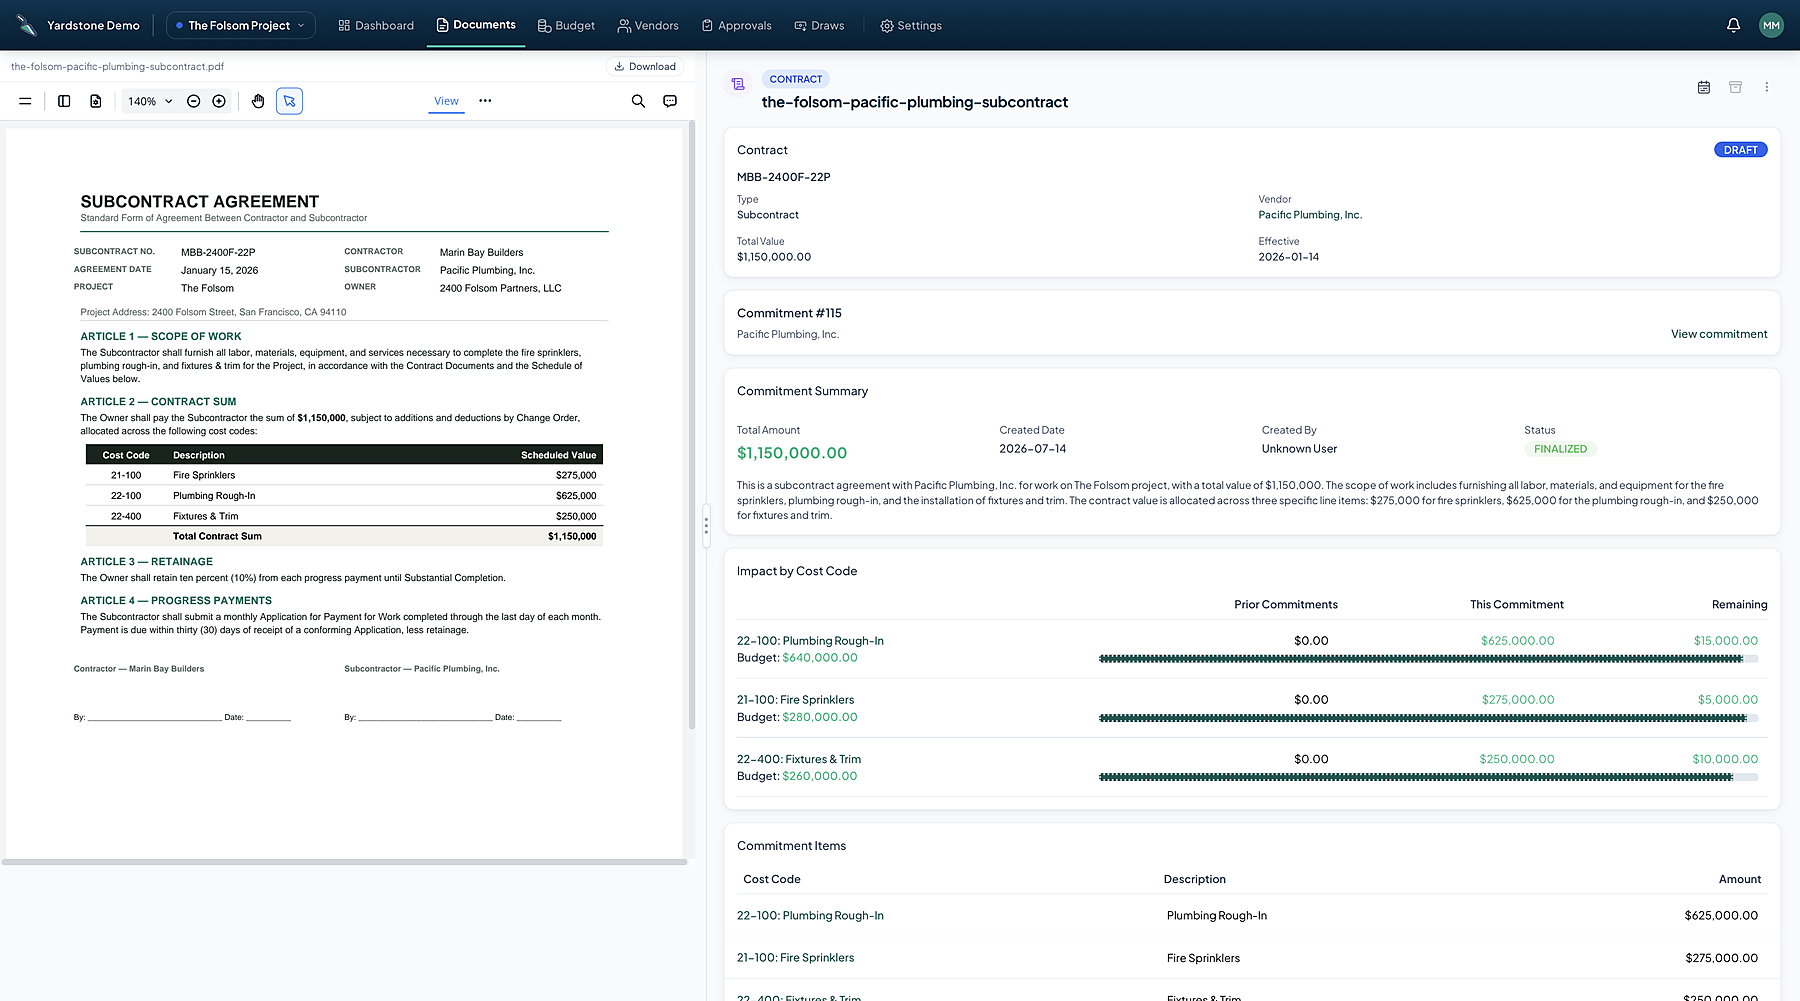Click the zoom in plus icon

tap(219, 101)
